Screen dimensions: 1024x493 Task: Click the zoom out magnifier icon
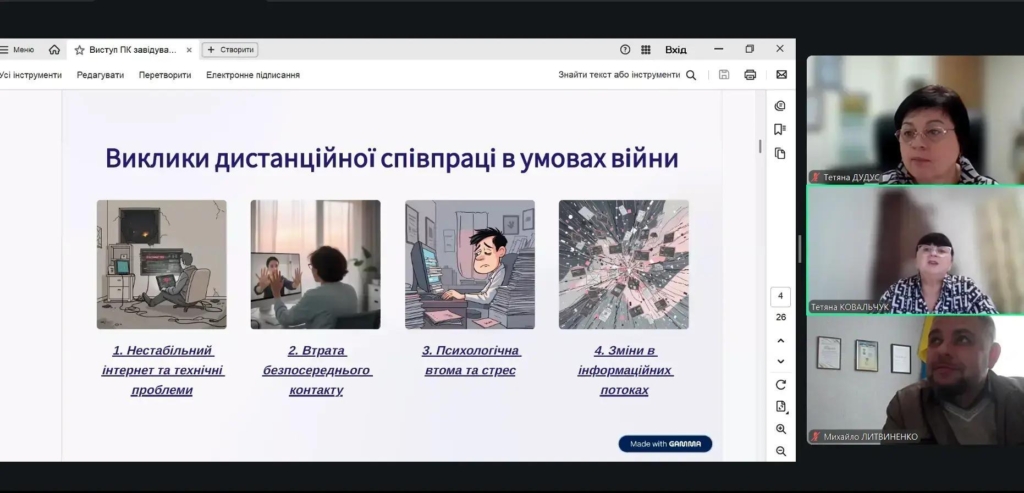(781, 451)
